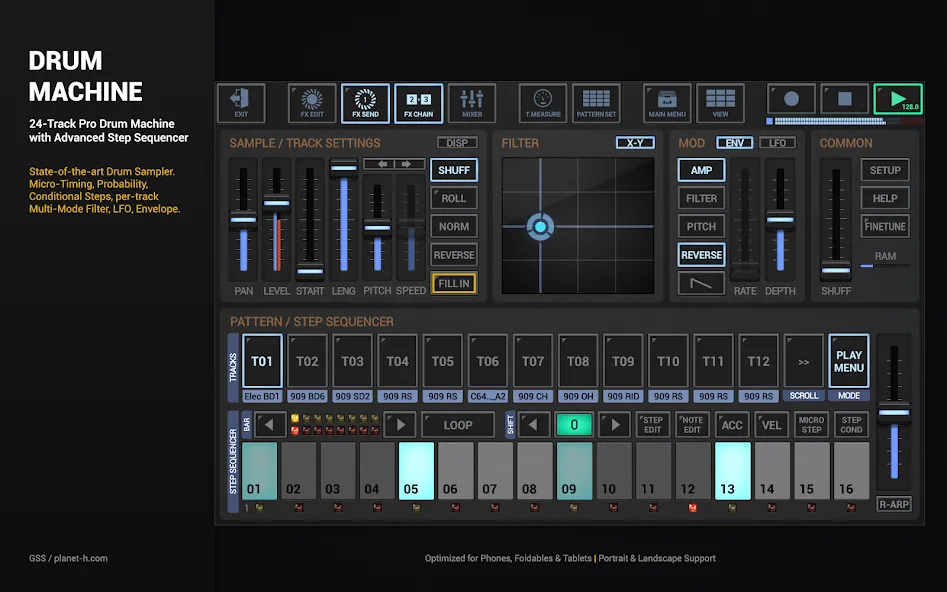The width and height of the screenshot is (947, 592).
Task: Open the SETUP dialog
Action: (x=885, y=170)
